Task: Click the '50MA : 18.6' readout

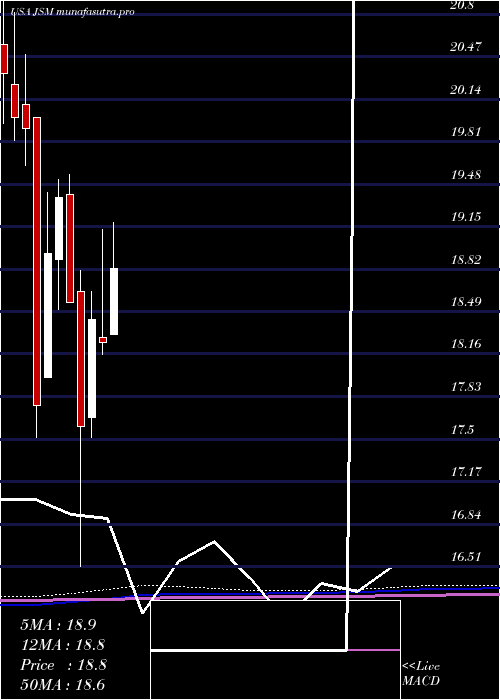Action: tap(63, 685)
